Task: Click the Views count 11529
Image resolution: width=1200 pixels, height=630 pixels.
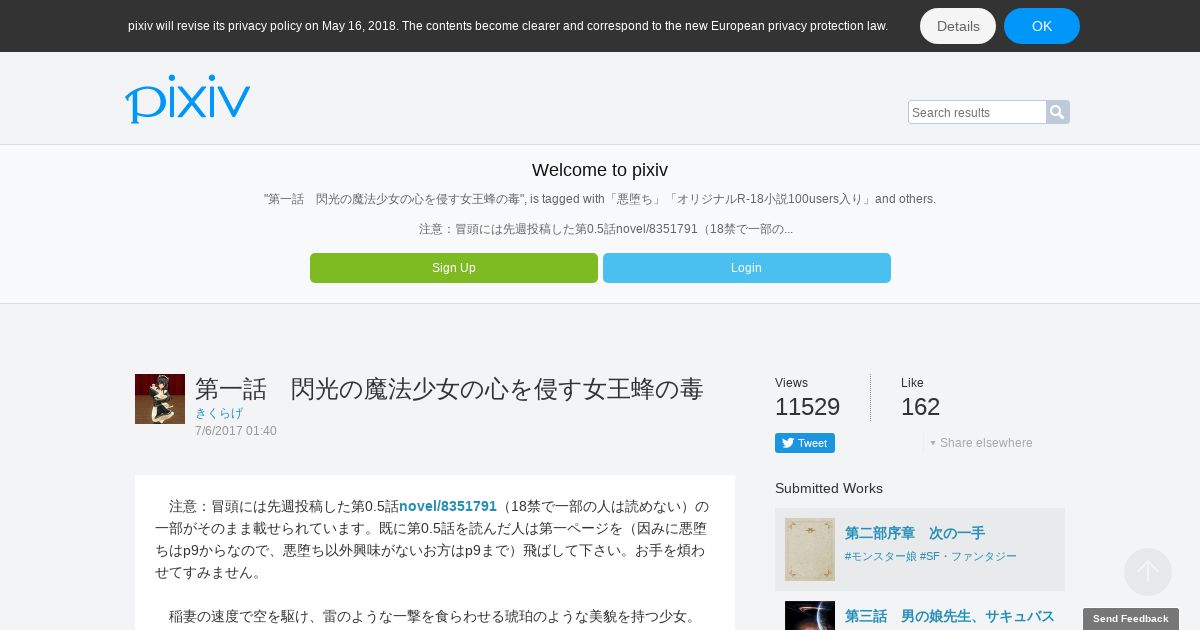Action: [807, 407]
